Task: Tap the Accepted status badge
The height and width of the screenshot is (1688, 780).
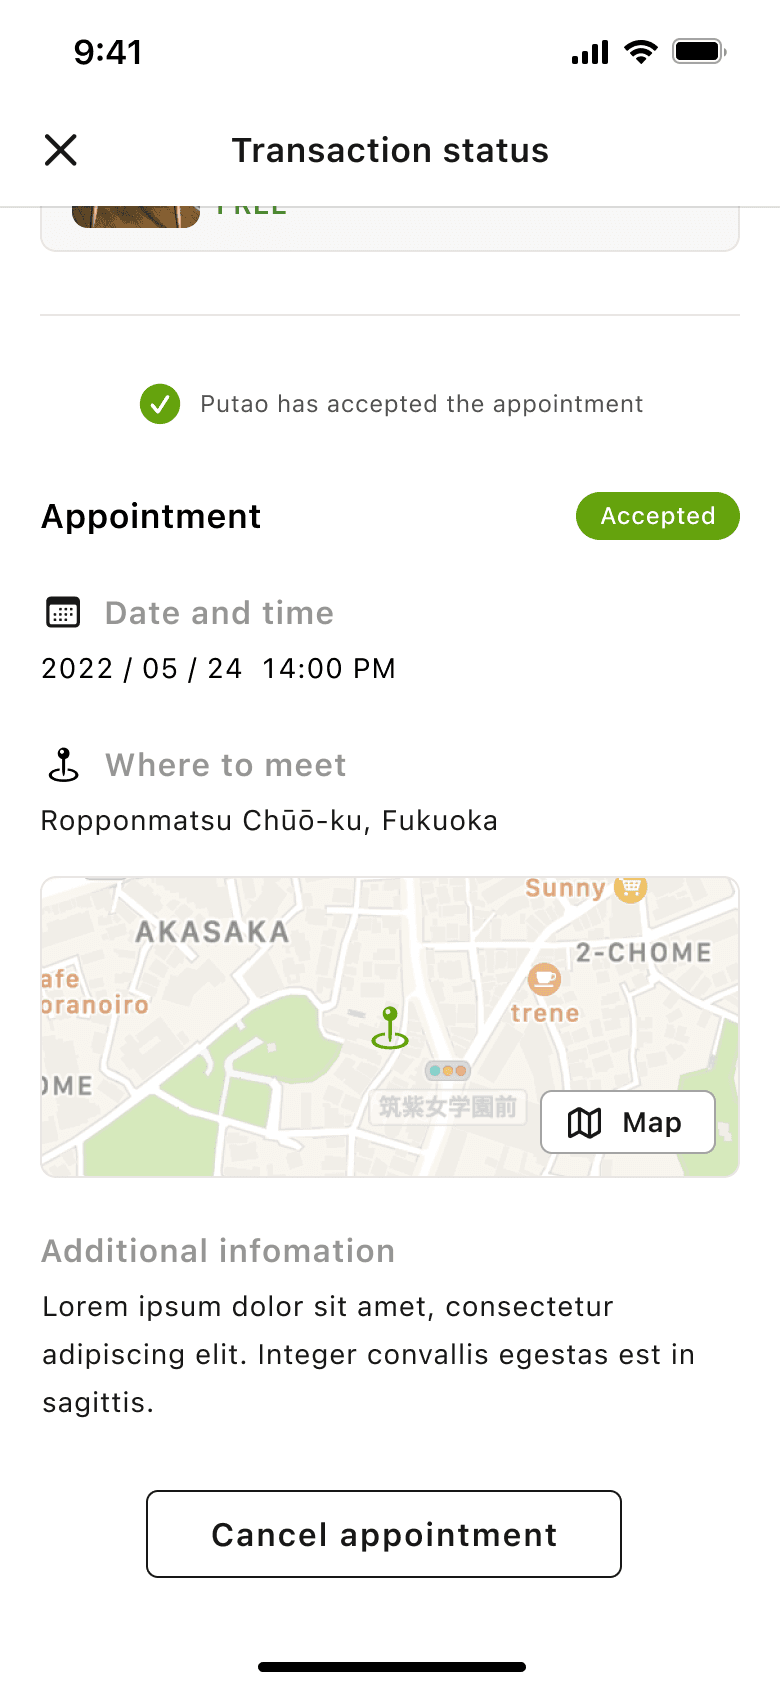Action: tap(658, 516)
